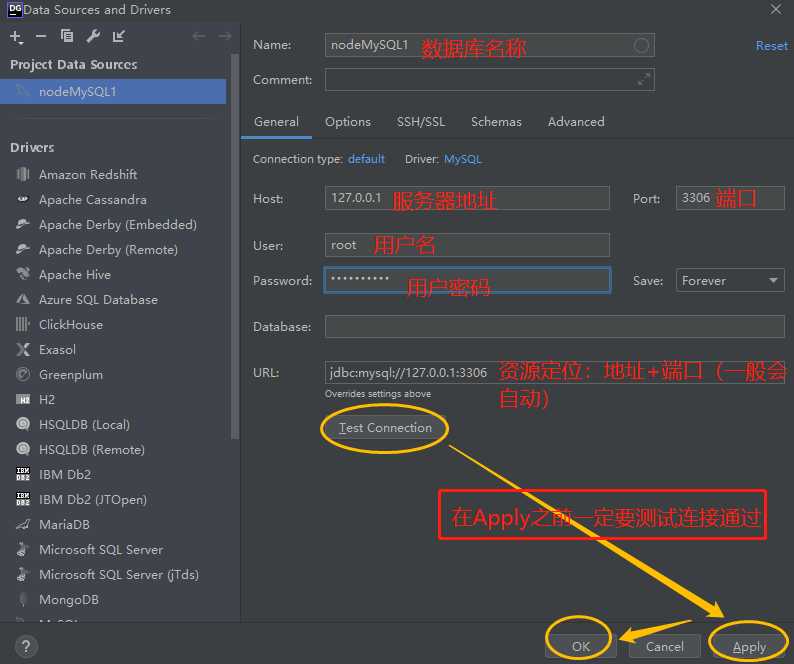Open the SSH/SSL tab
Viewport: 794px width, 664px height.
[421, 122]
